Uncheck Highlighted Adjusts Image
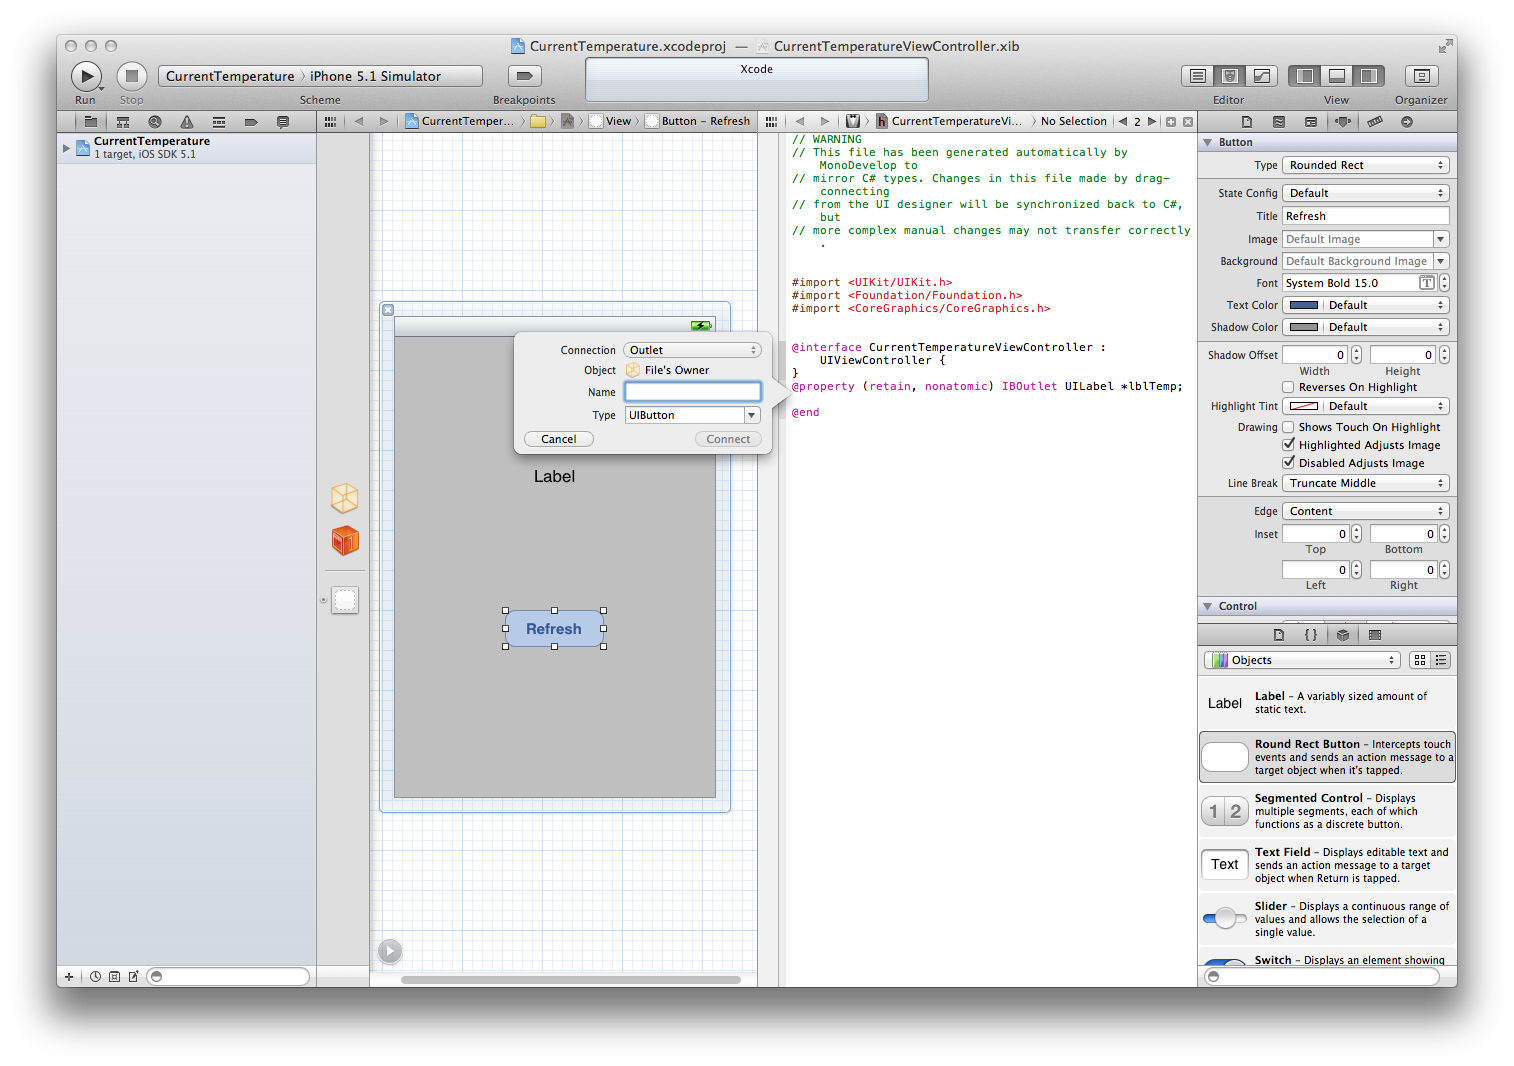Viewport: 1514px width, 1066px height. (x=1289, y=445)
